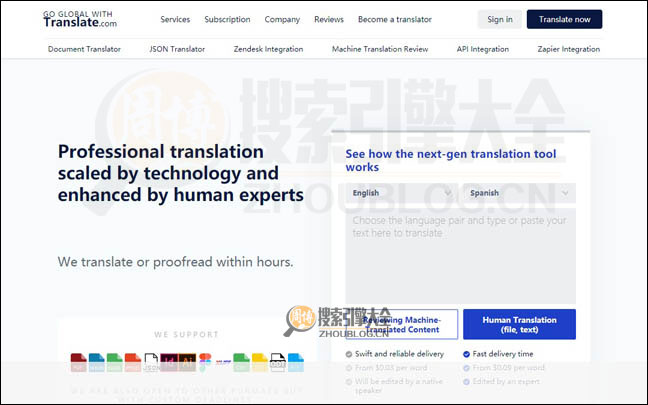Click the blue checkmark beside Fast delivery time

467,354
